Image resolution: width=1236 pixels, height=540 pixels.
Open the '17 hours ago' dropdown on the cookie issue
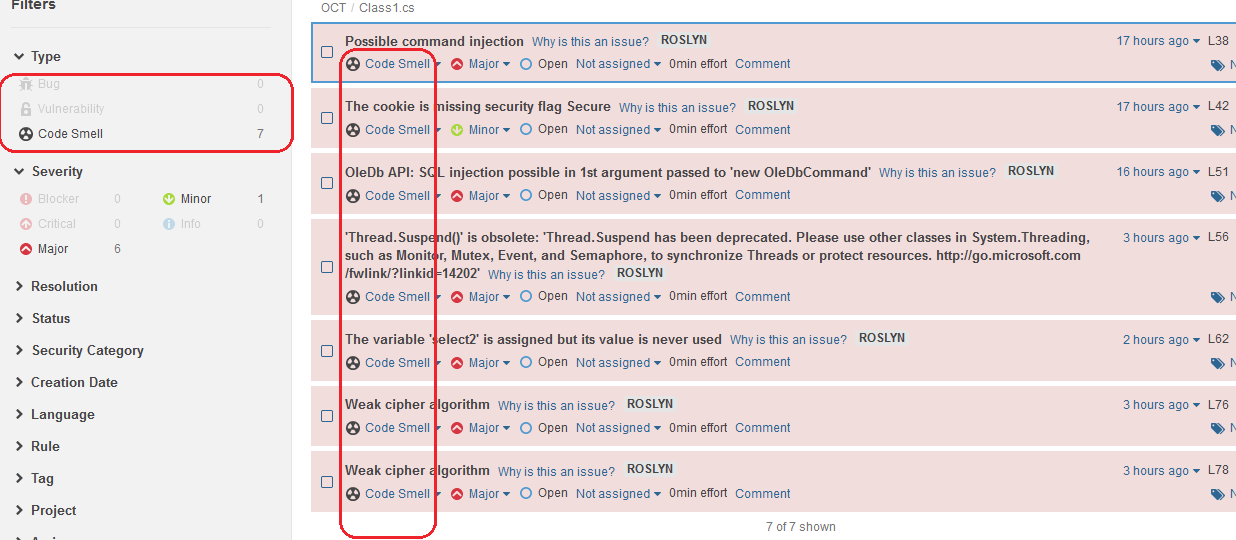tap(1158, 107)
